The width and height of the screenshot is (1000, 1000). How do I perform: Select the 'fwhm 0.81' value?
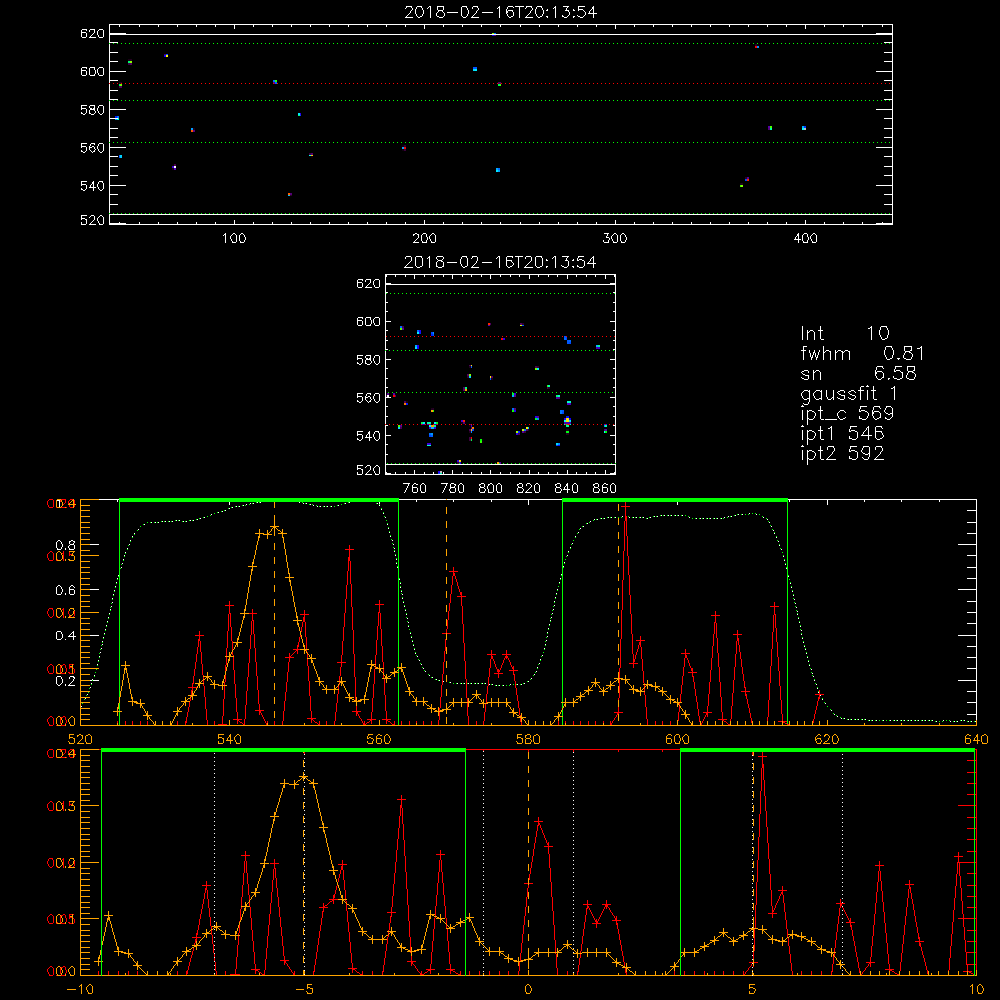click(862, 353)
